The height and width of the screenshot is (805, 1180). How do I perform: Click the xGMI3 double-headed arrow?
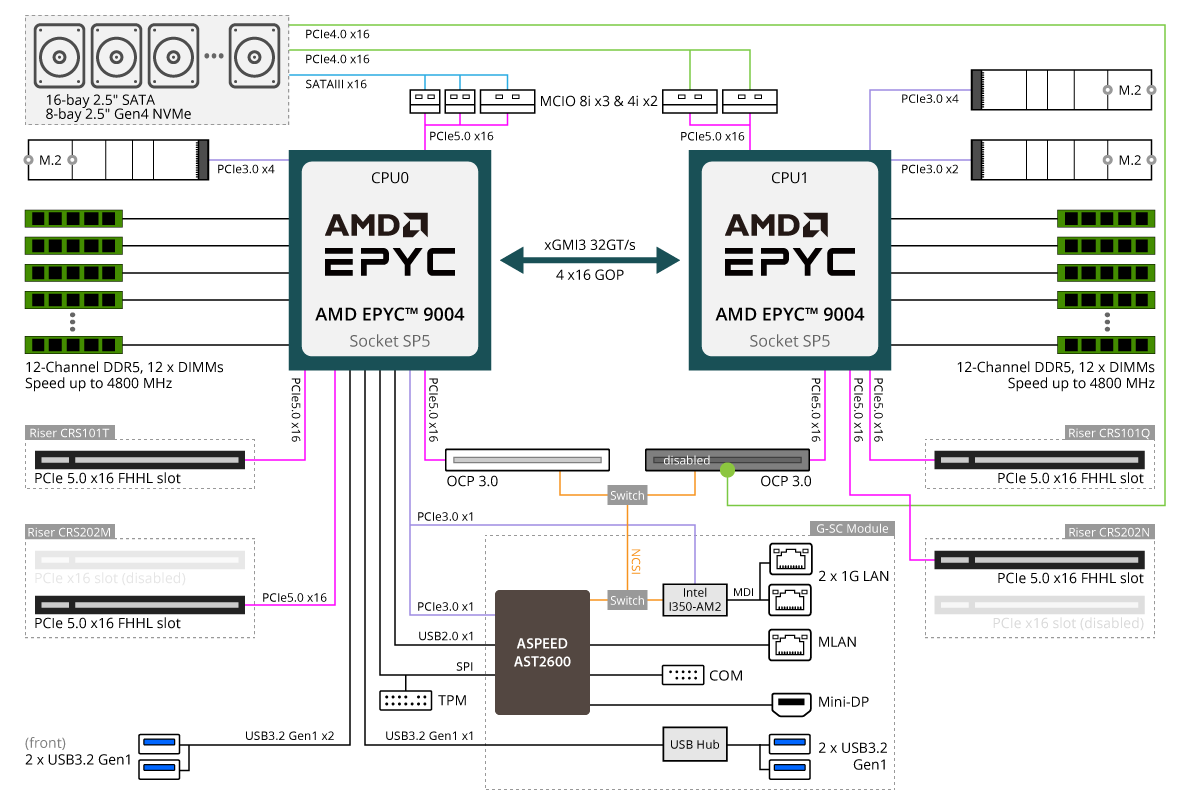pos(590,260)
